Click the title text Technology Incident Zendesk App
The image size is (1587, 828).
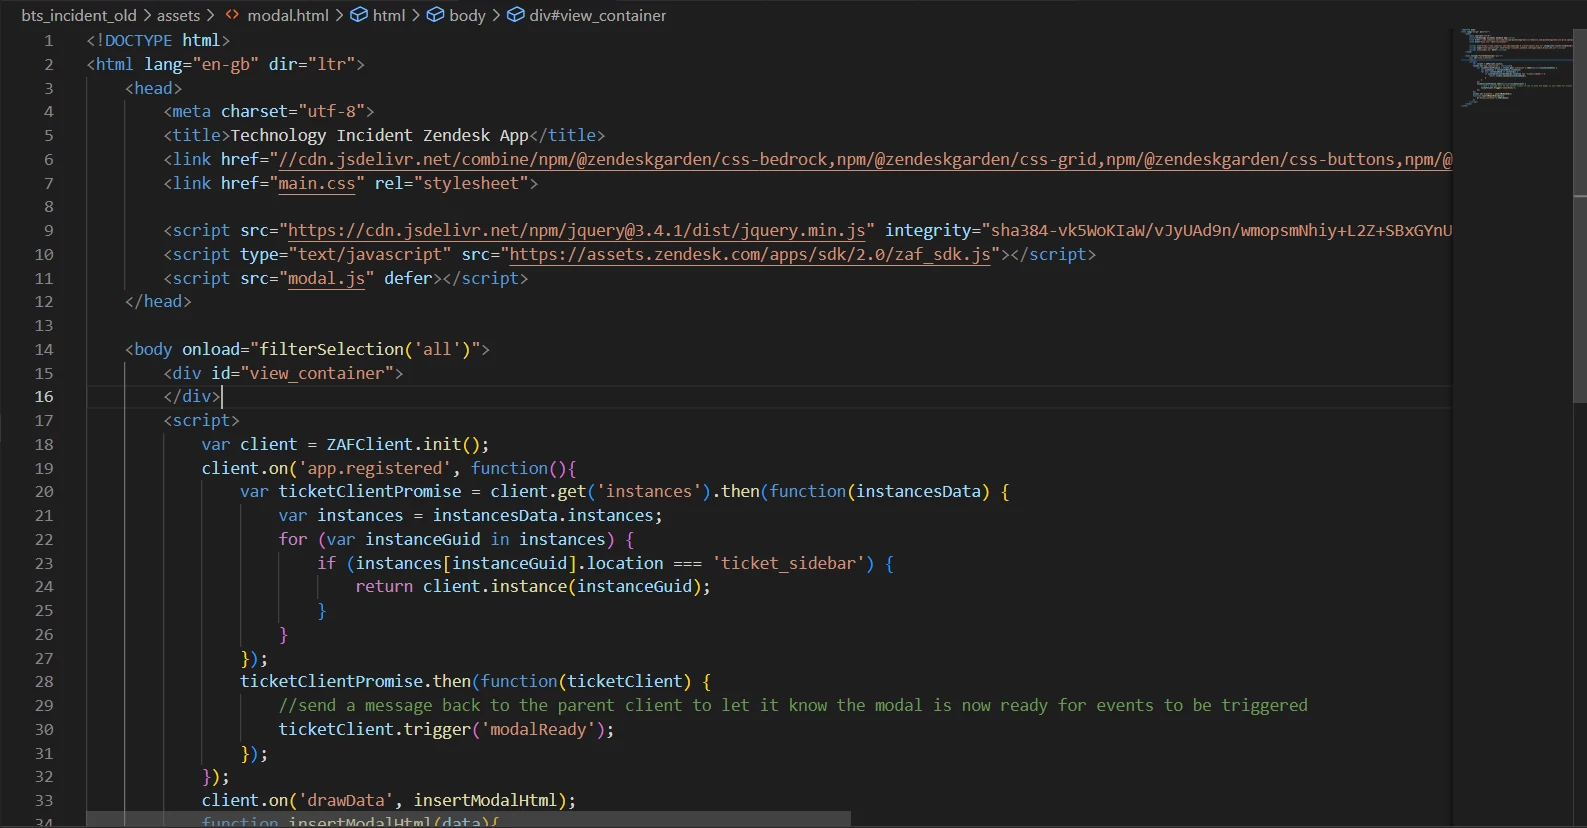379,135
